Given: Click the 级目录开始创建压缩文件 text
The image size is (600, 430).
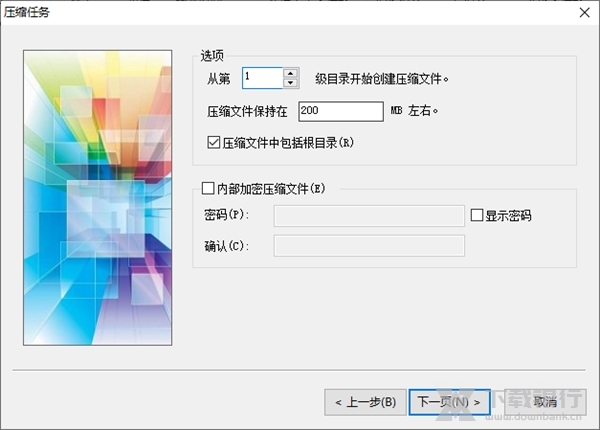Looking at the screenshot, I should click(x=383, y=78).
